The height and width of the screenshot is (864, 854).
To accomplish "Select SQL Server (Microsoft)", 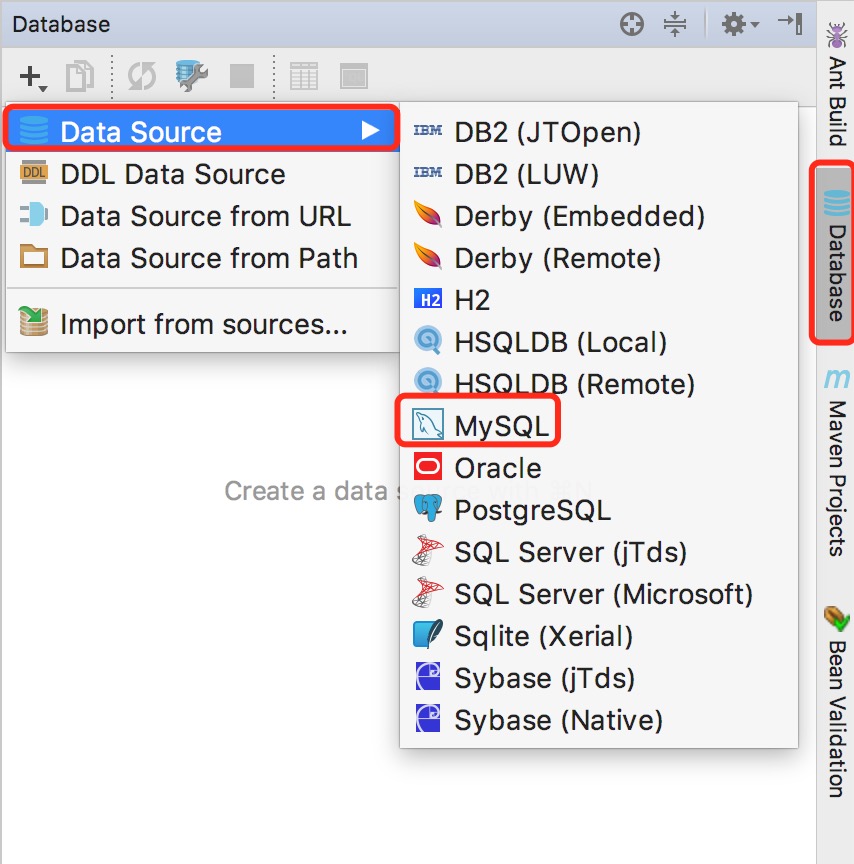I will [598, 594].
